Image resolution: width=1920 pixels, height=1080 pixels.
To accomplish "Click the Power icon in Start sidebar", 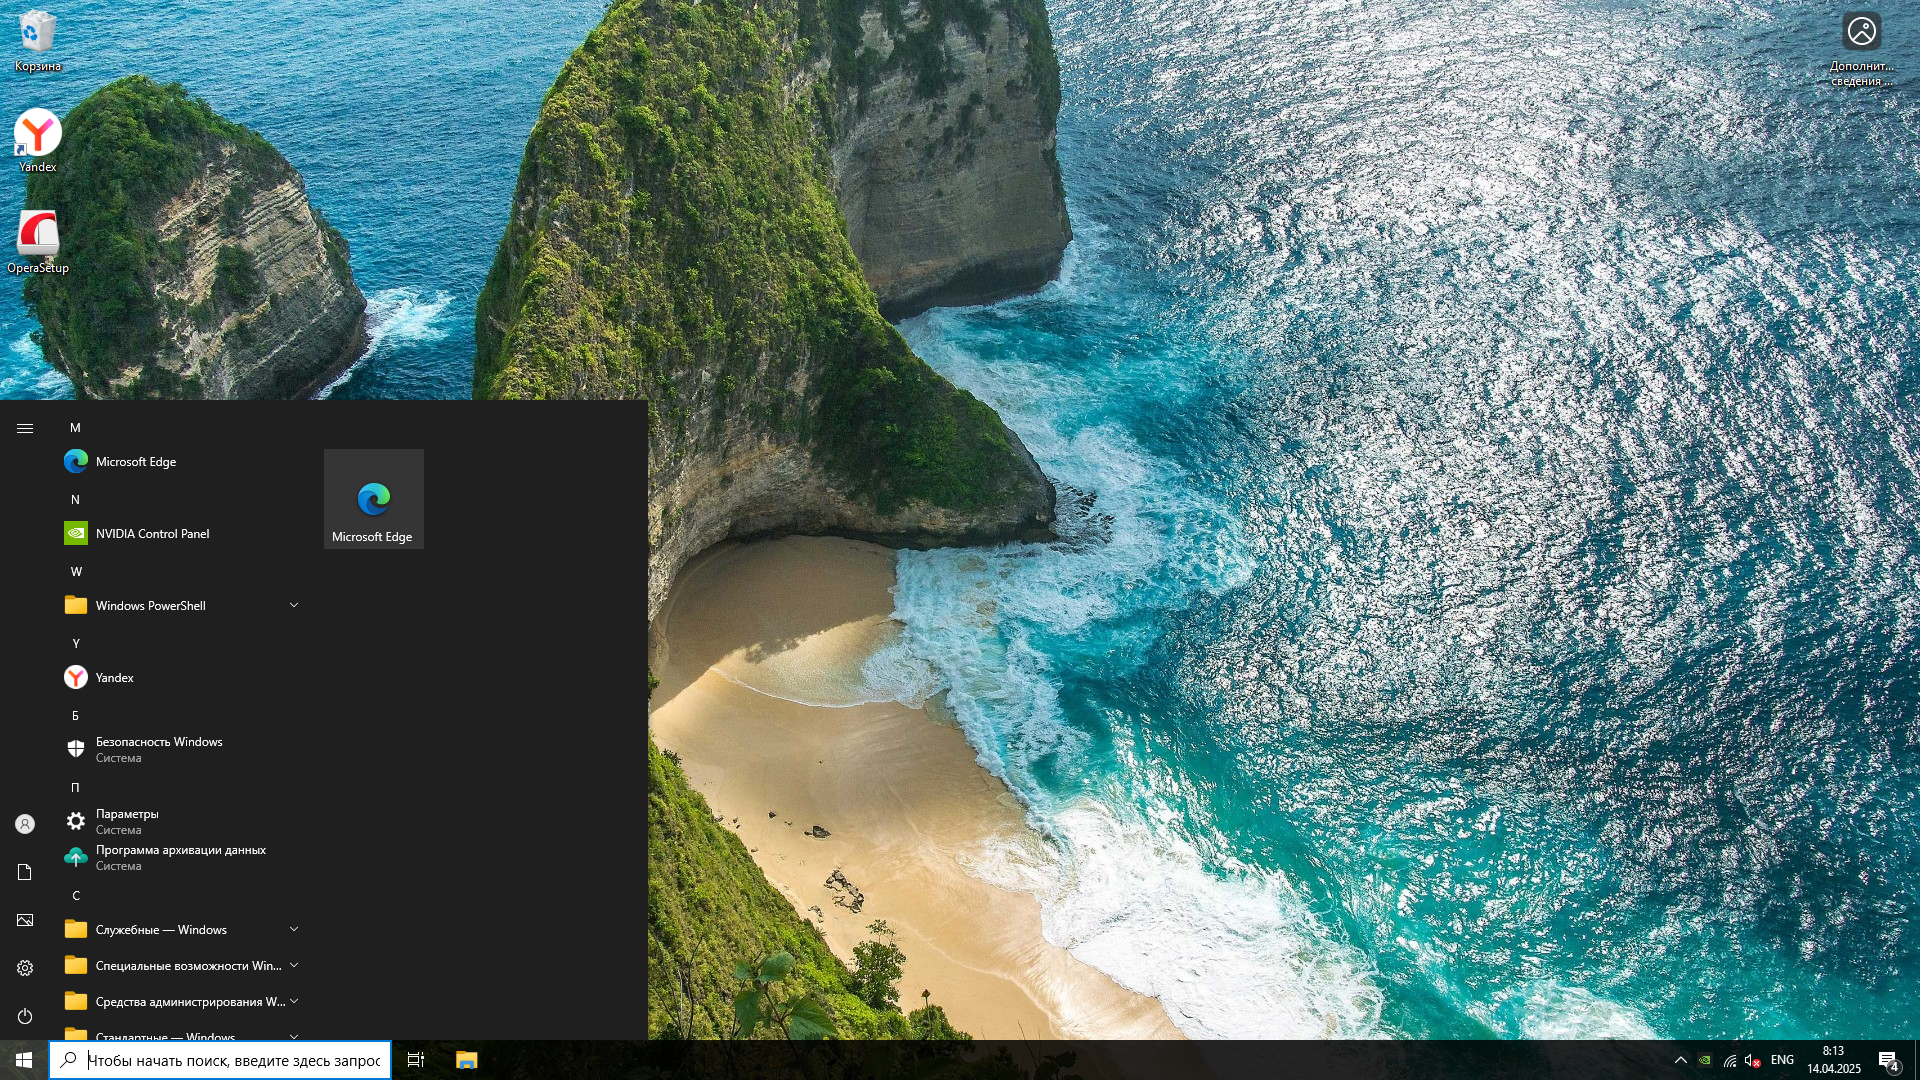I will [x=25, y=1016].
